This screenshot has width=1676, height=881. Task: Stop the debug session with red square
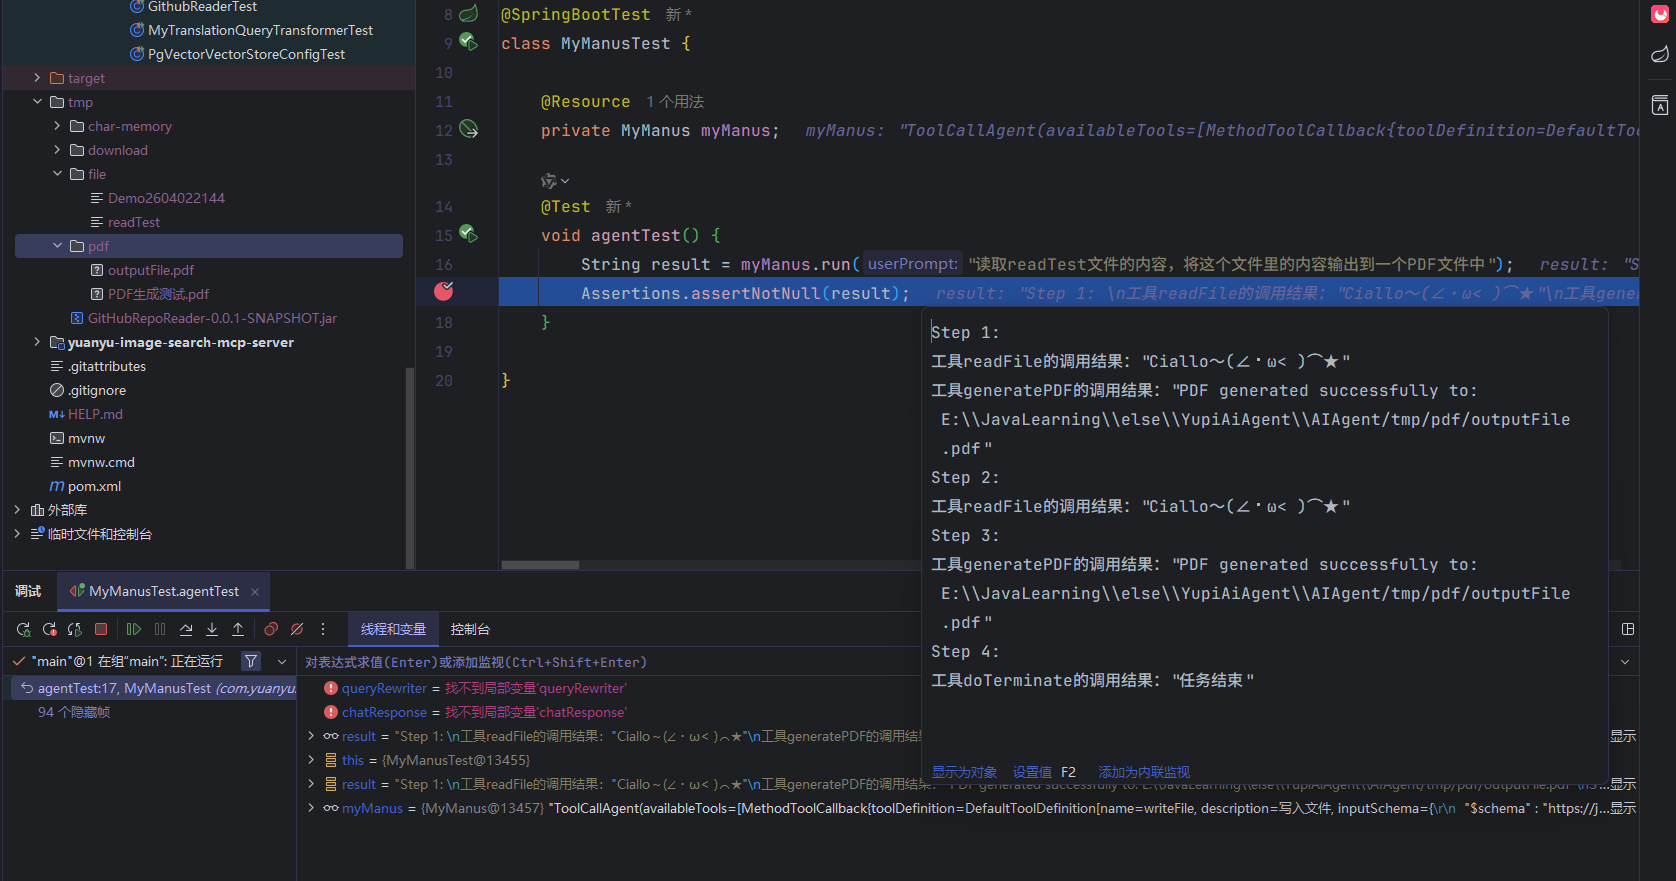coord(101,629)
